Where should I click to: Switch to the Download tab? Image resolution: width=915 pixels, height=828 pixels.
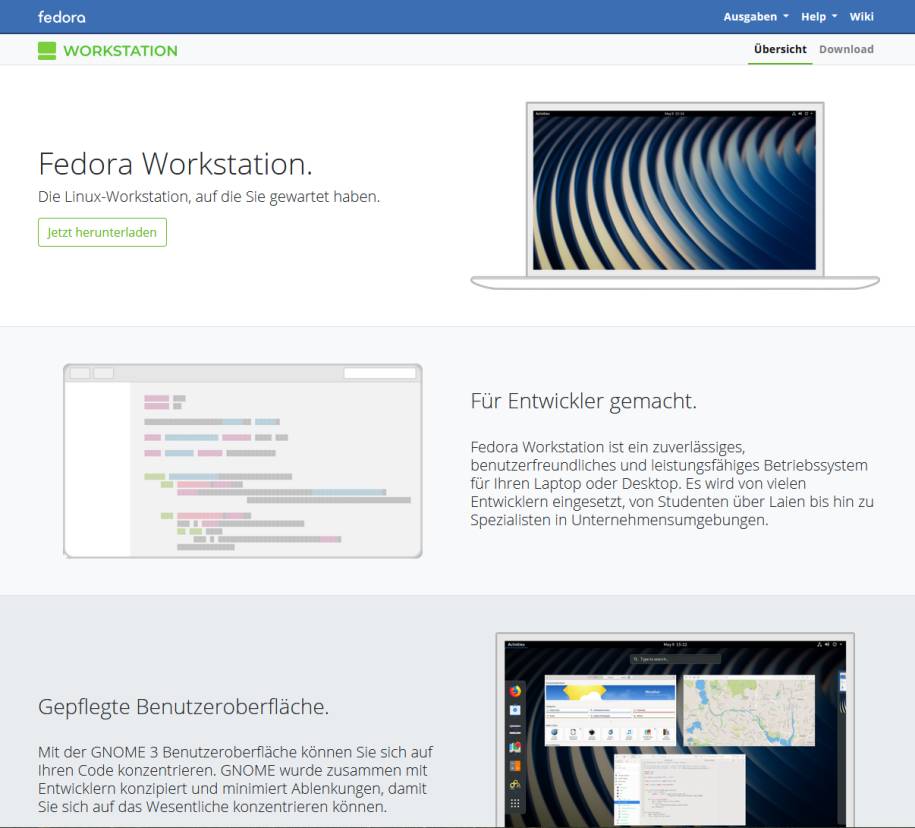847,48
